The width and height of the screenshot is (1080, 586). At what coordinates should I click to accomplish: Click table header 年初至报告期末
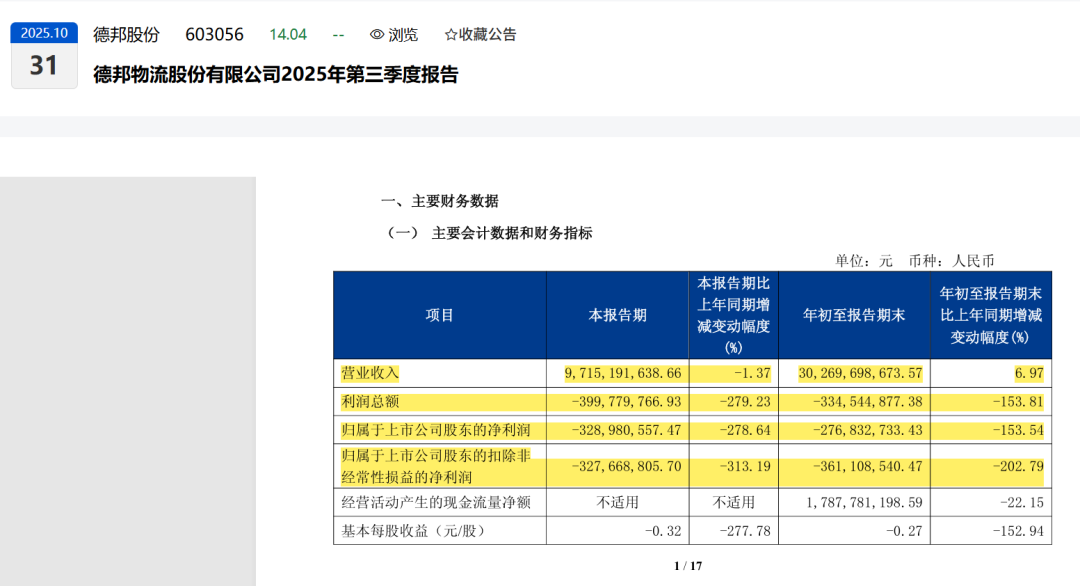(854, 315)
